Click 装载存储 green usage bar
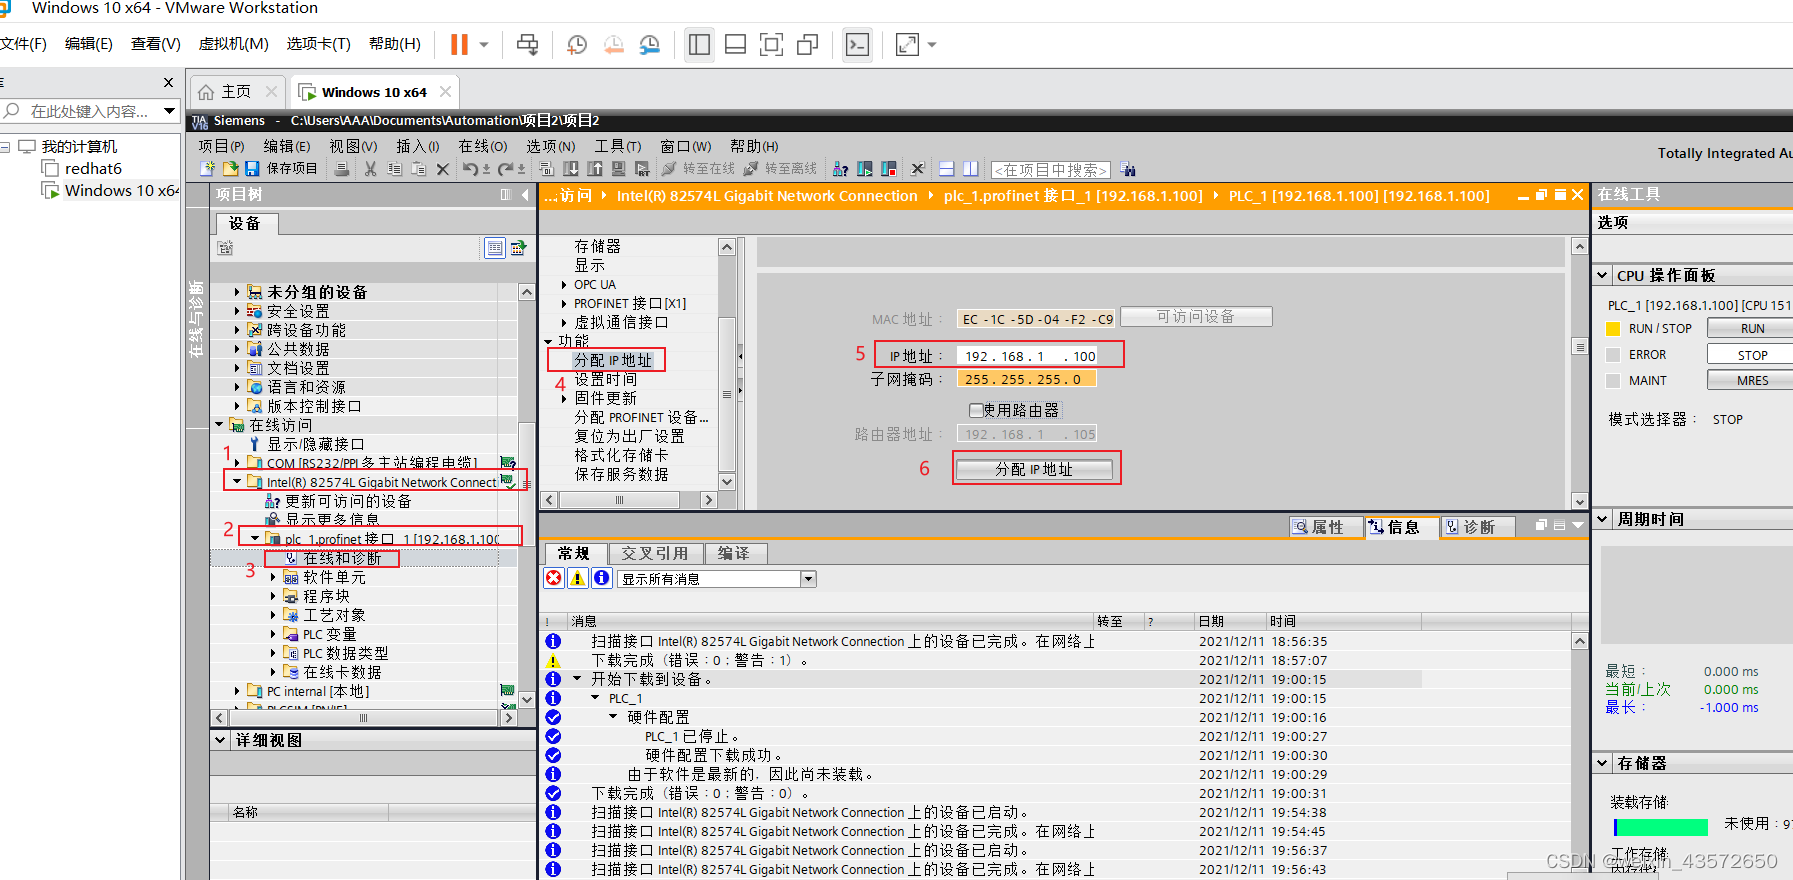The image size is (1793, 880). [x=1661, y=827]
